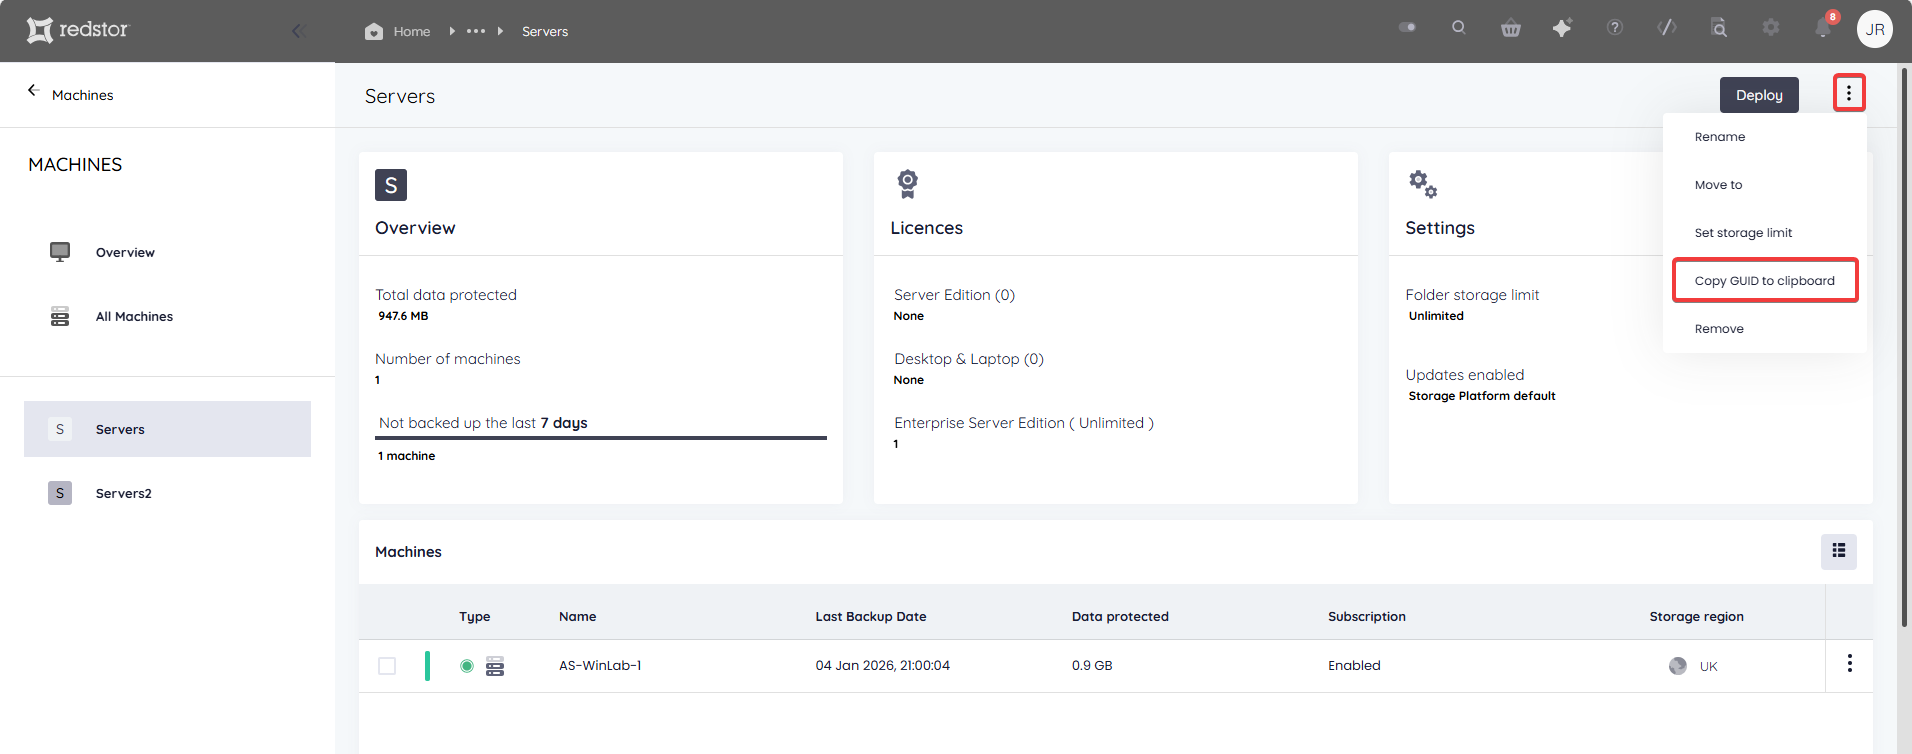The image size is (1912, 754).
Task: Select the Servers group in sidebar
Action: [167, 429]
